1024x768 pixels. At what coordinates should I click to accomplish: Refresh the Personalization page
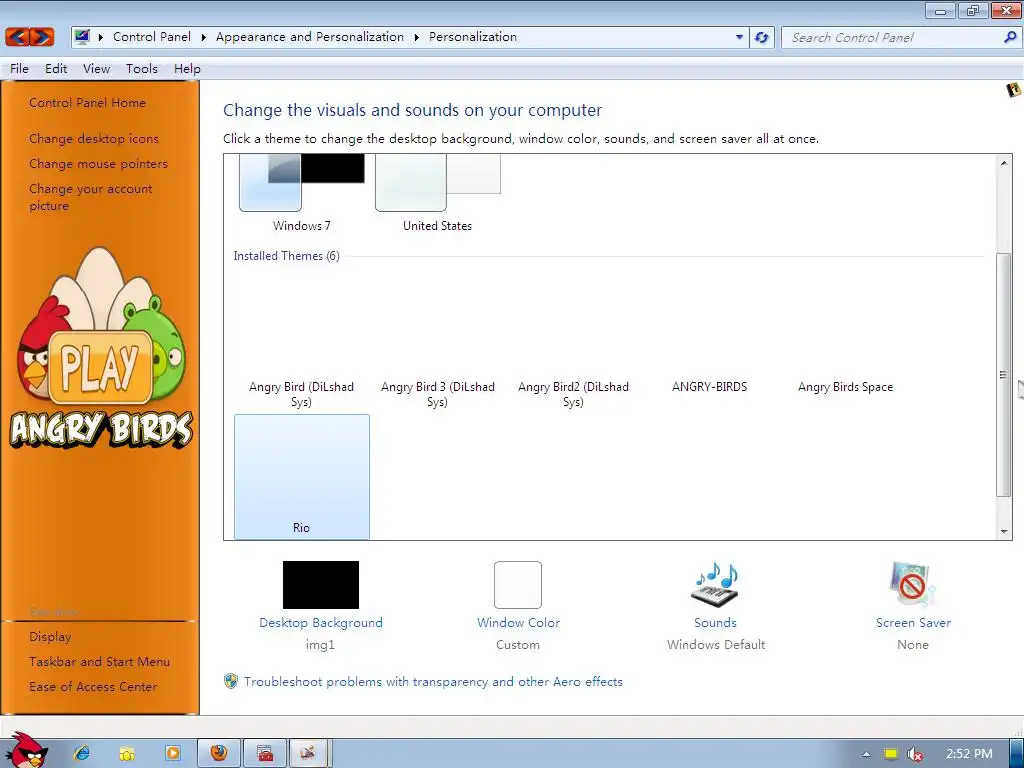(761, 37)
